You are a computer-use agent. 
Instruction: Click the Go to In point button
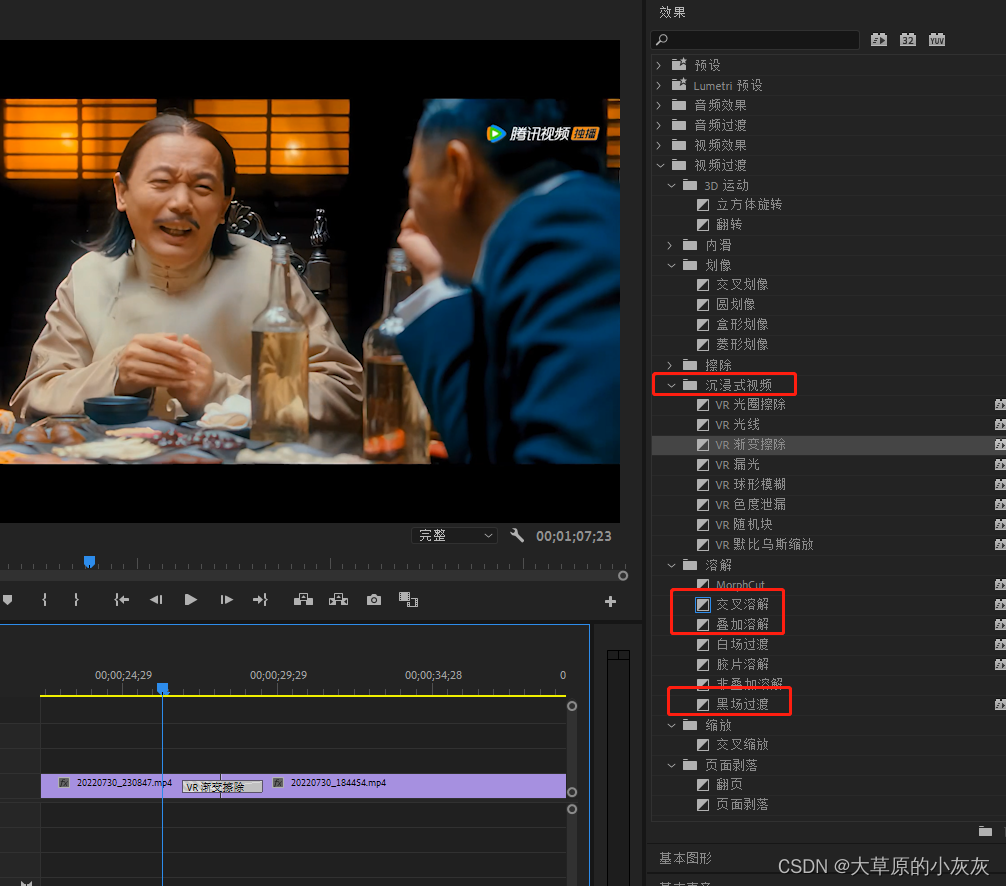tap(121, 600)
